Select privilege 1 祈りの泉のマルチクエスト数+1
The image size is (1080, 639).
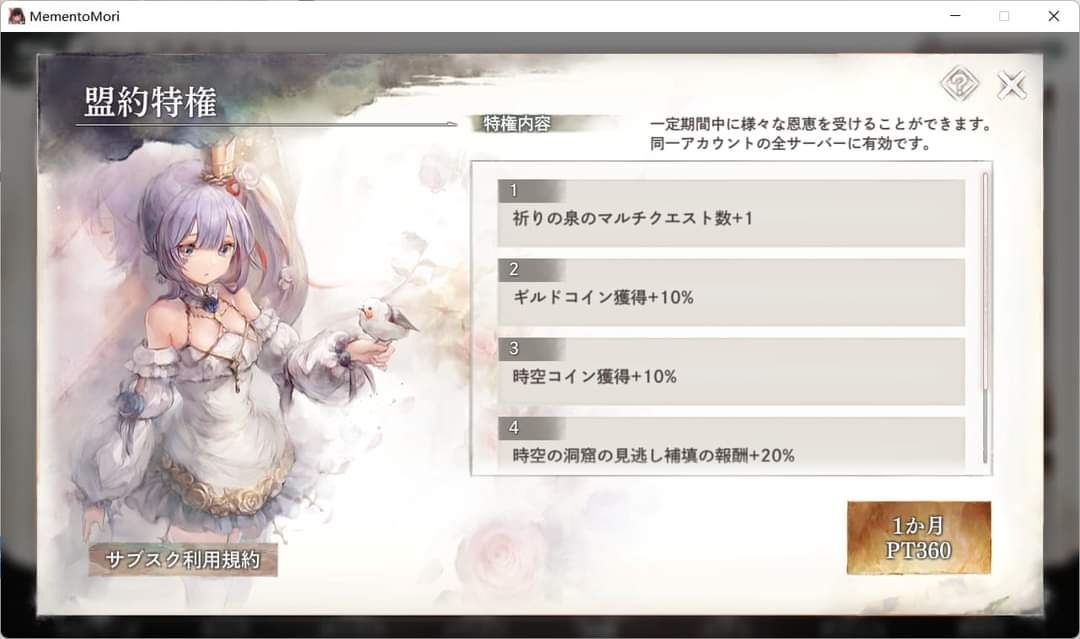tap(731, 213)
